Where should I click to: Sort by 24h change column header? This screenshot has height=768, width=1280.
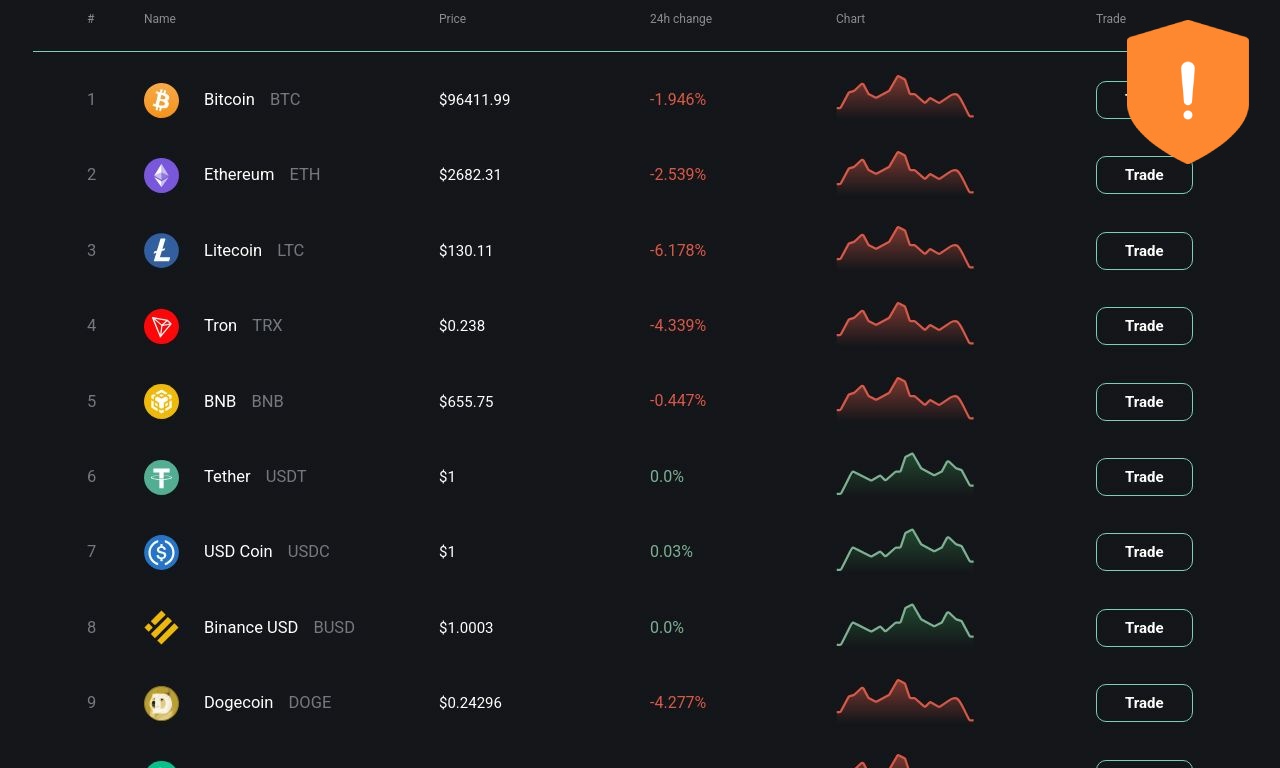(x=681, y=19)
